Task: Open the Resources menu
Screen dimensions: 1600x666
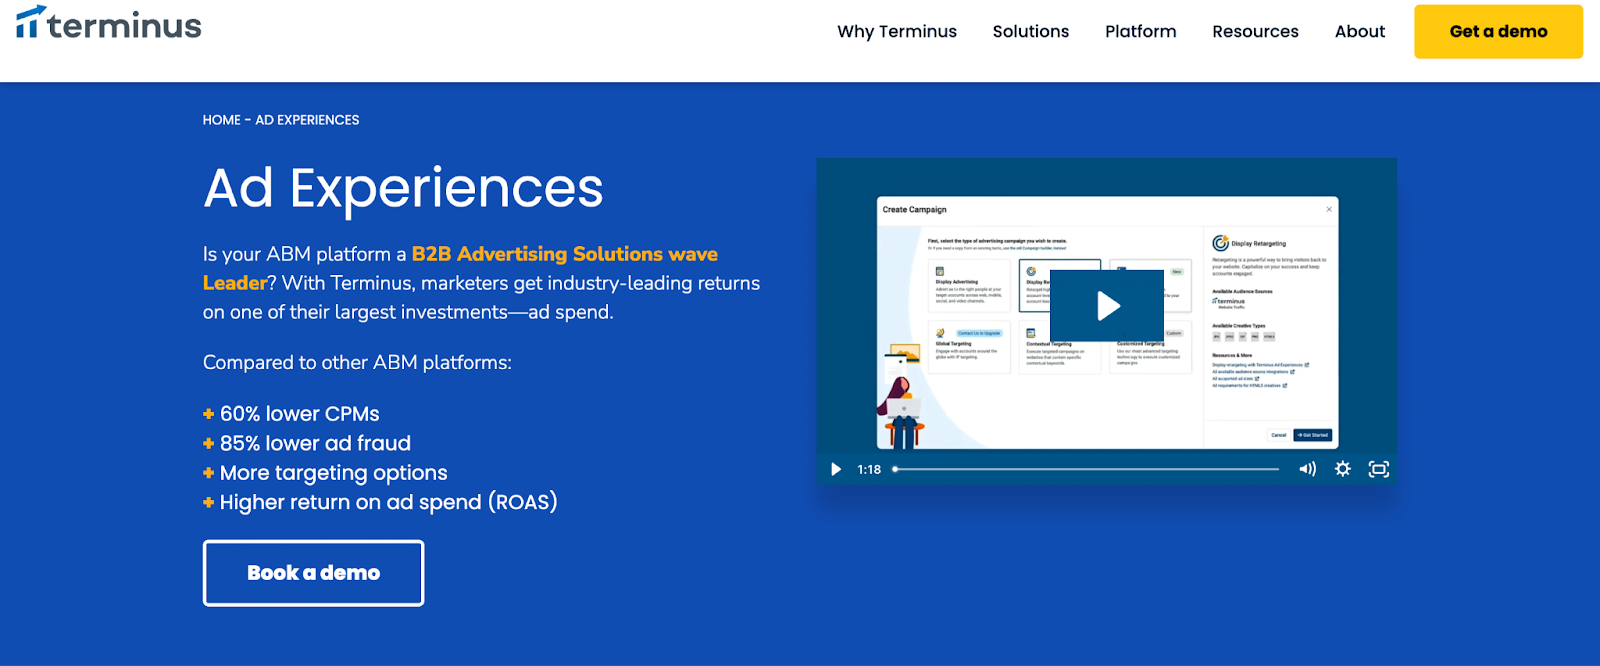Action: click(x=1255, y=31)
